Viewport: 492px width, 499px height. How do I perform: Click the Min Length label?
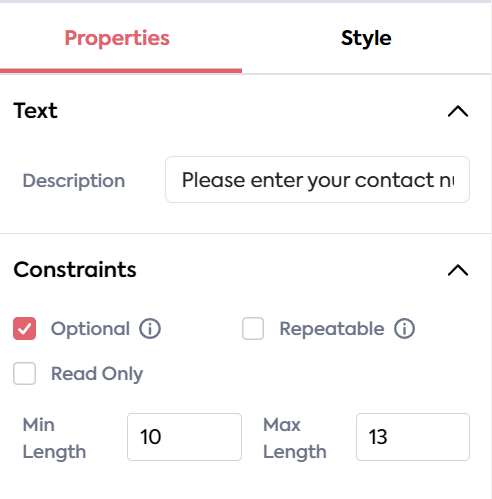(x=54, y=438)
